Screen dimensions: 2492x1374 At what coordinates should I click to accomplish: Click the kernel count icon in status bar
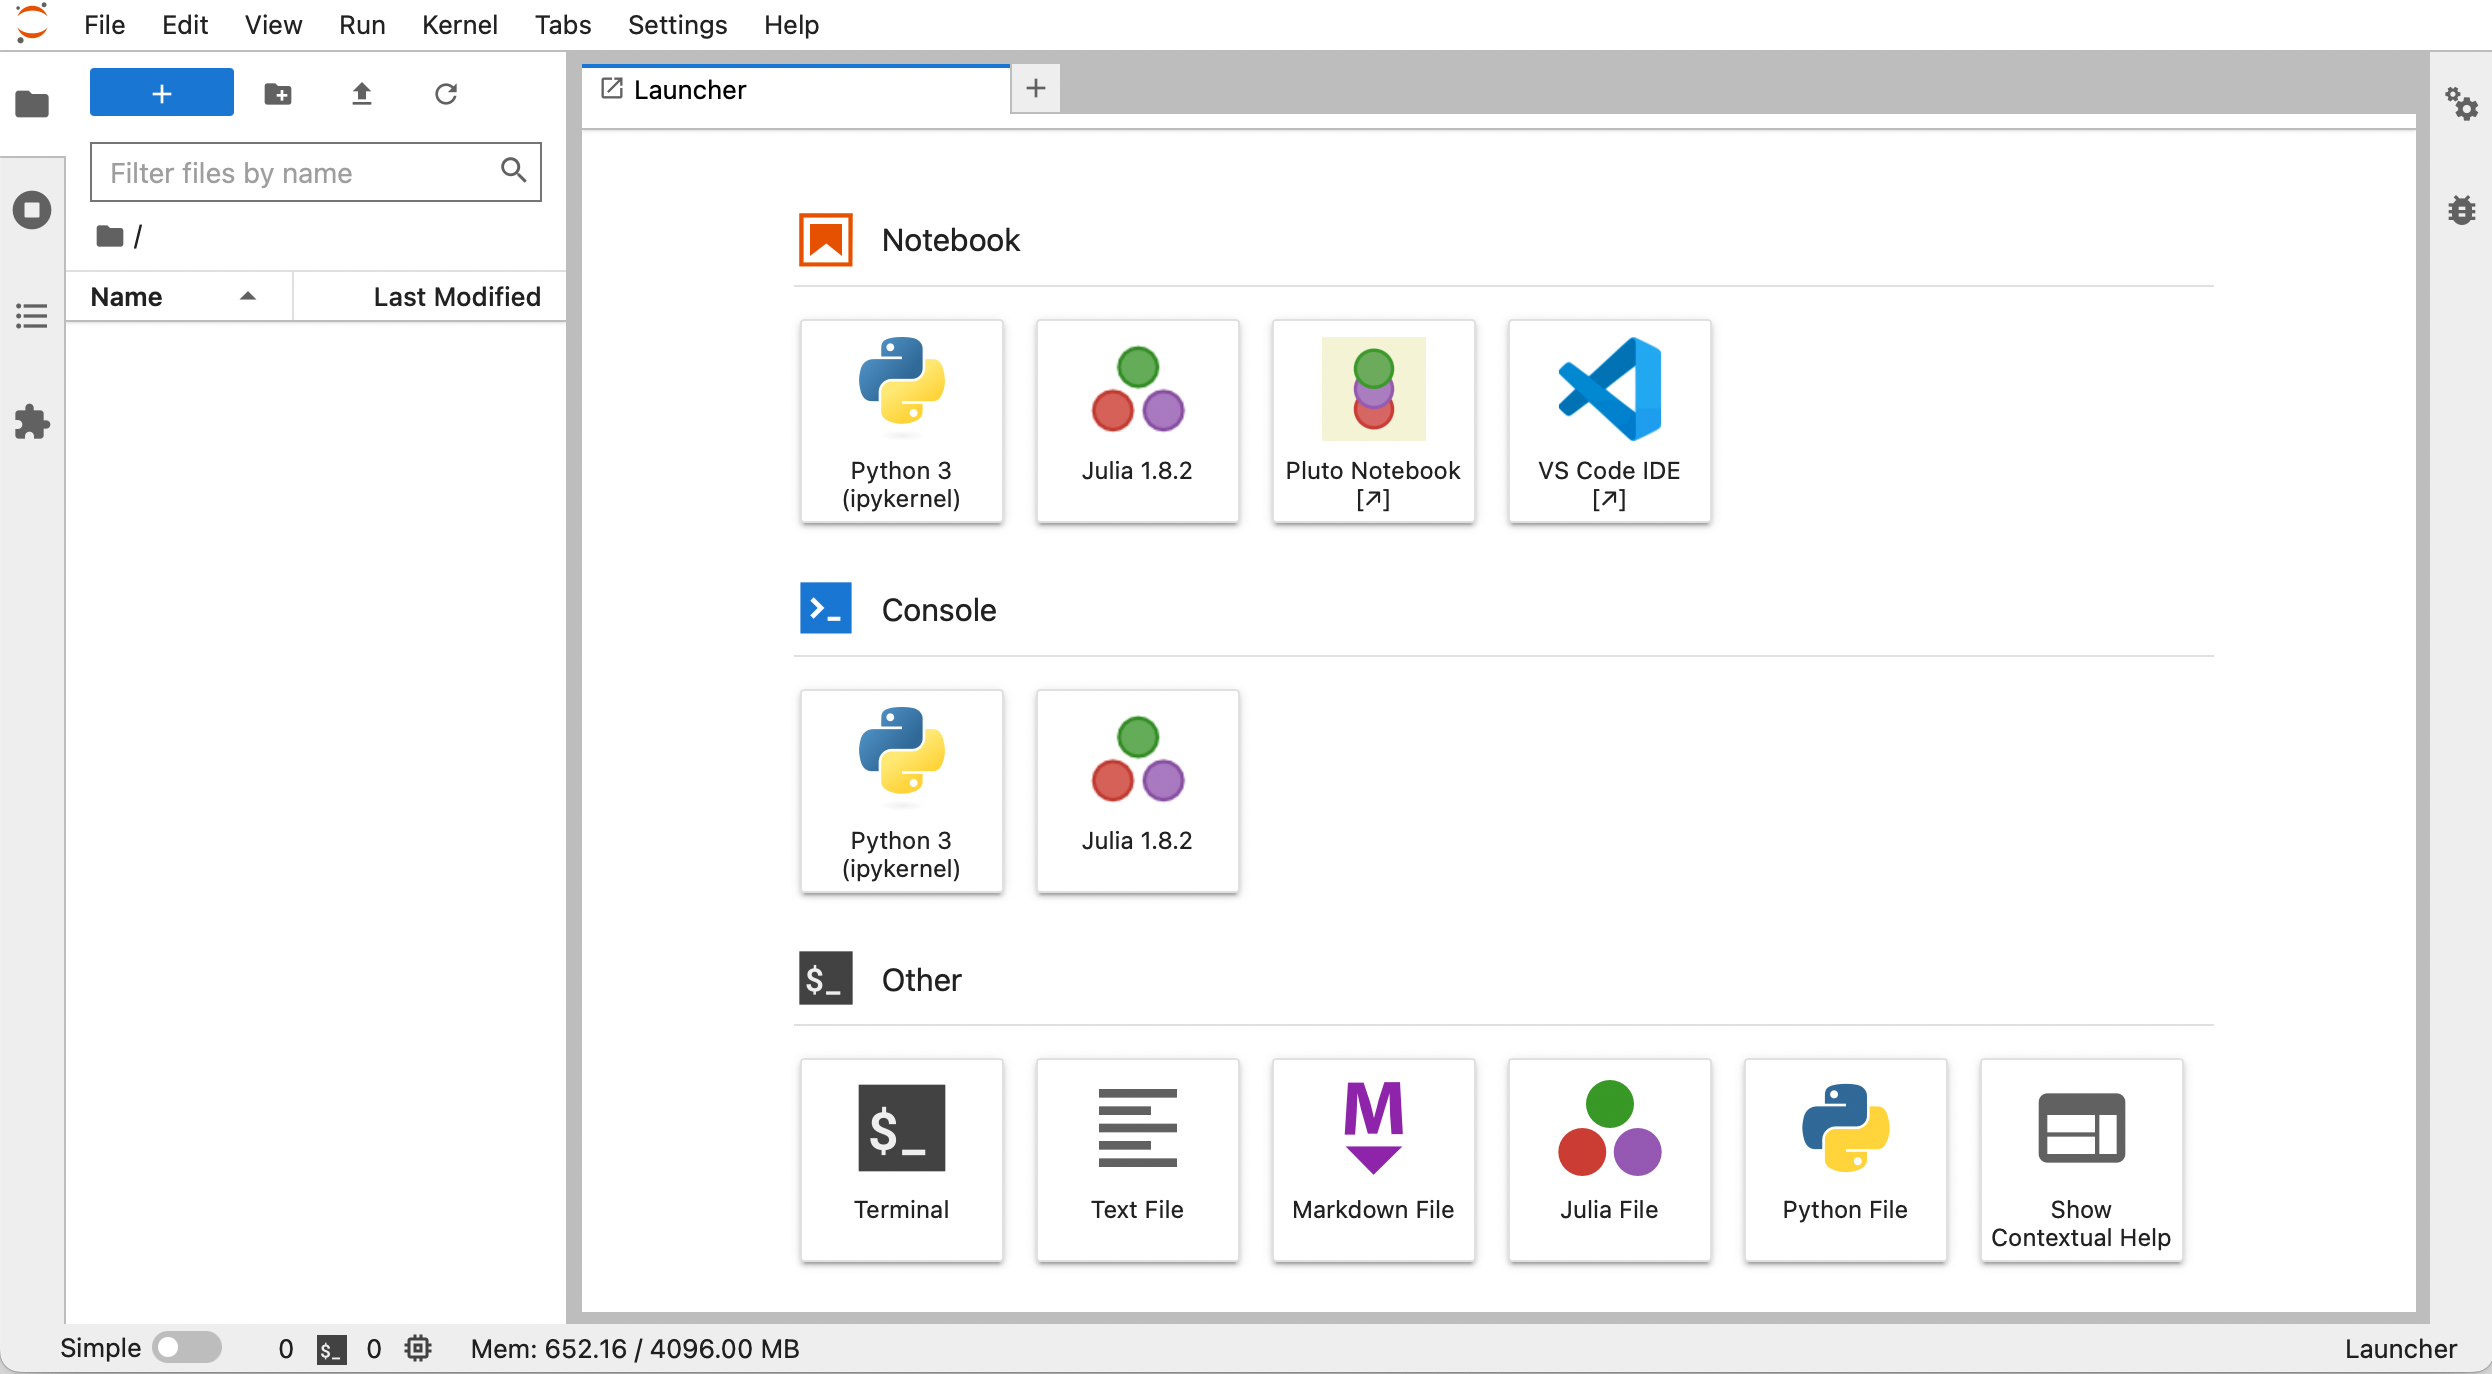pos(418,1348)
